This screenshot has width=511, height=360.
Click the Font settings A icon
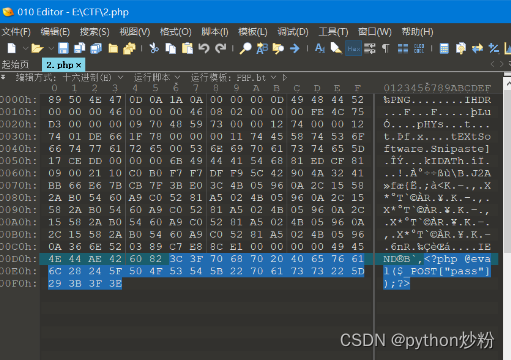coord(320,49)
